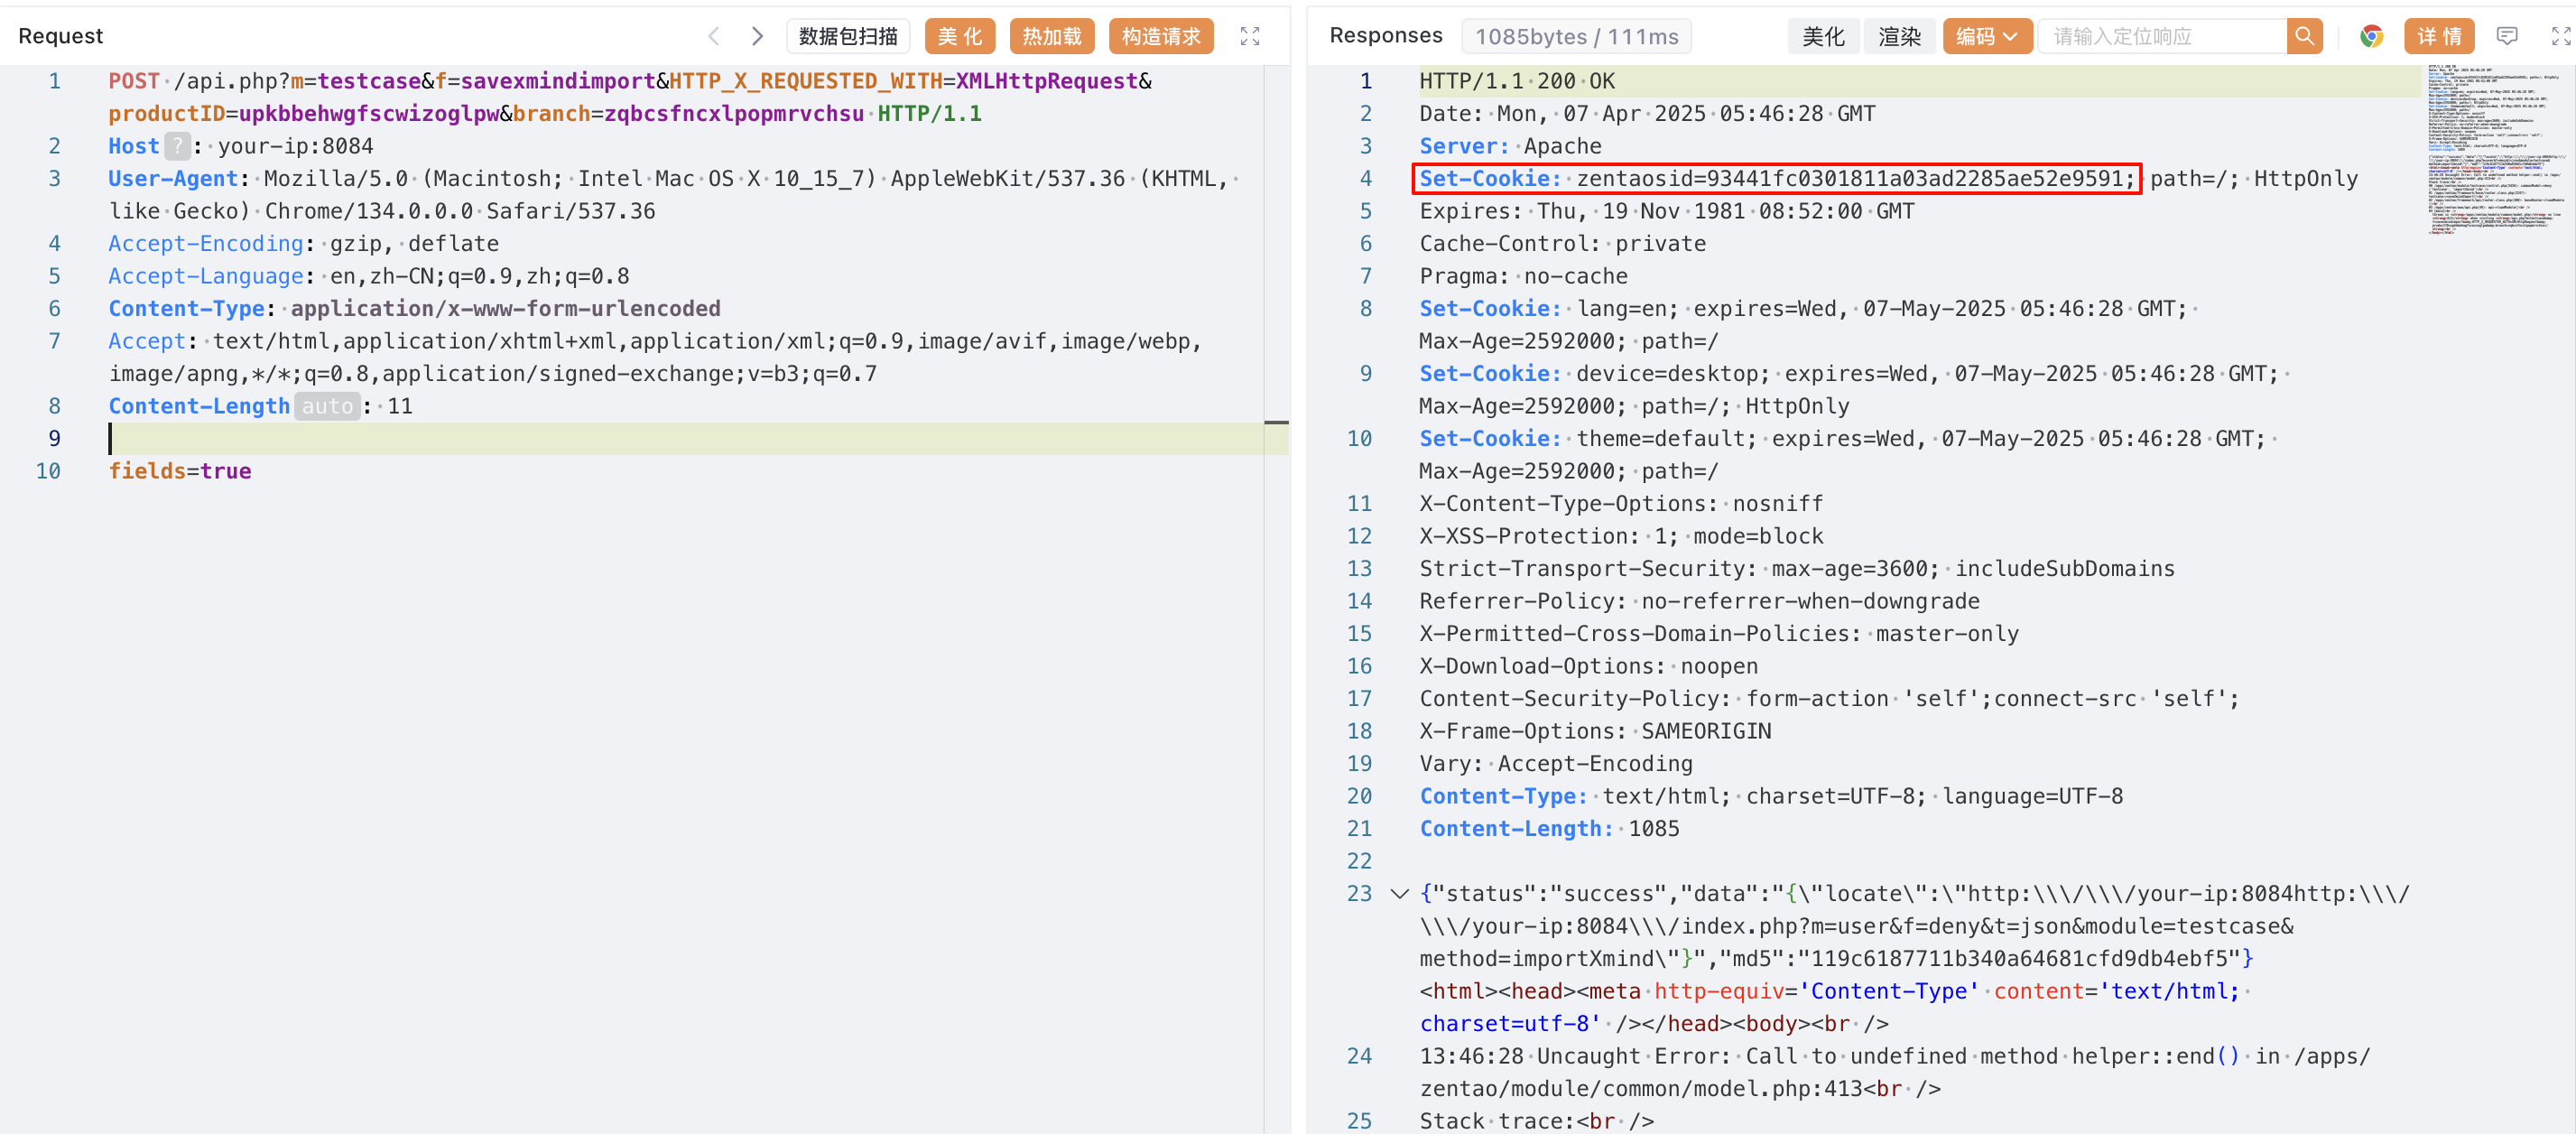
Task: Click the response comment icon
Action: click(2506, 37)
